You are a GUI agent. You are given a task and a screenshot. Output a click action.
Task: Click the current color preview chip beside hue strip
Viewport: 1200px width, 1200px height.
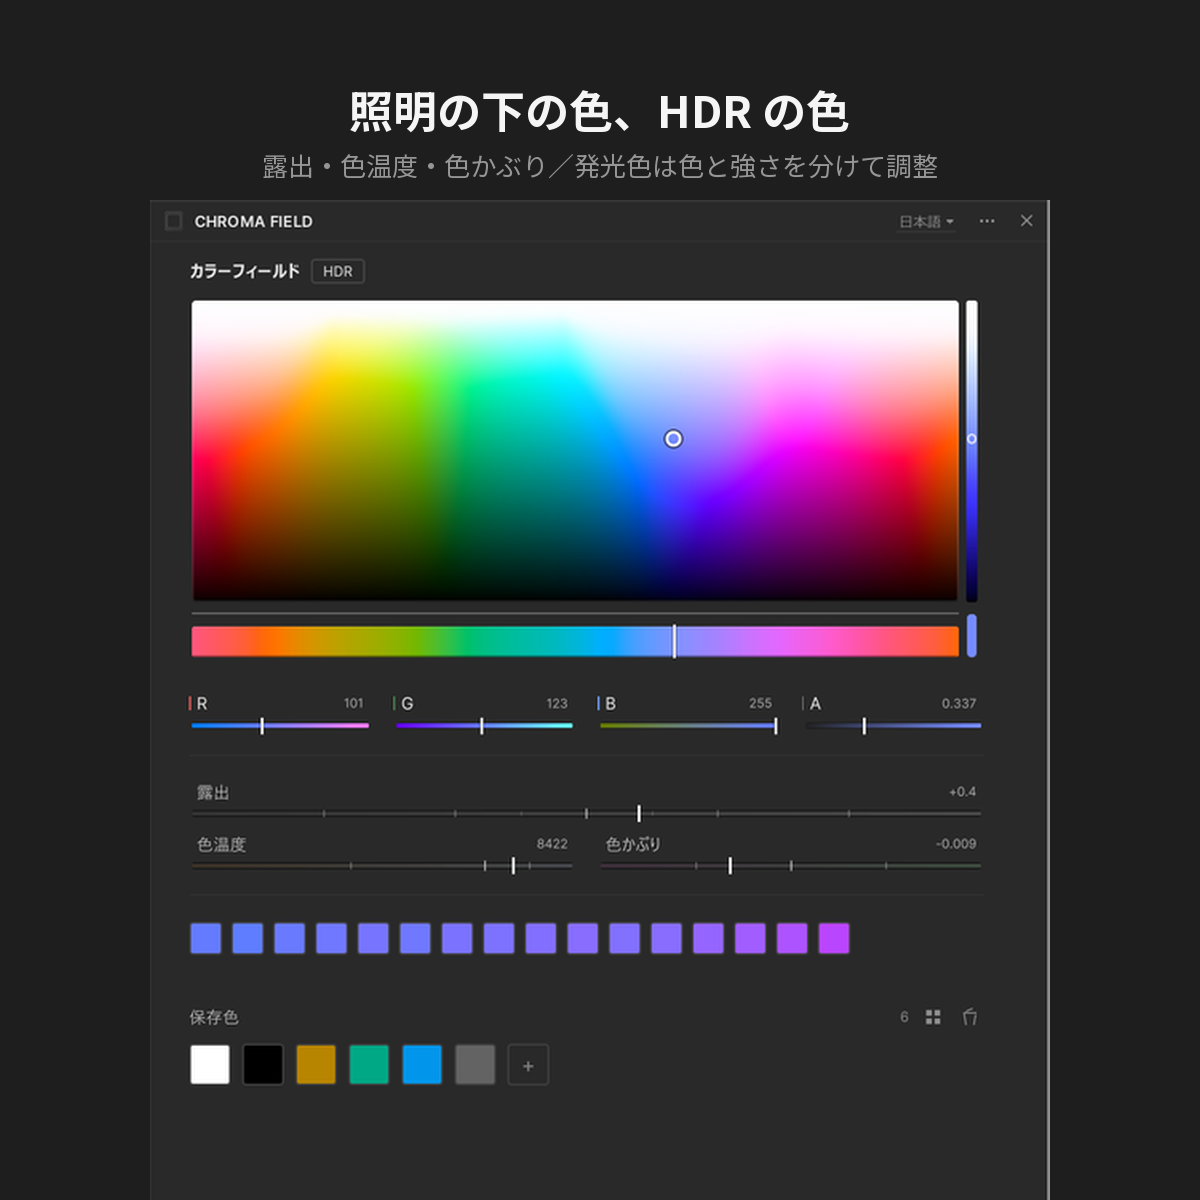[971, 636]
